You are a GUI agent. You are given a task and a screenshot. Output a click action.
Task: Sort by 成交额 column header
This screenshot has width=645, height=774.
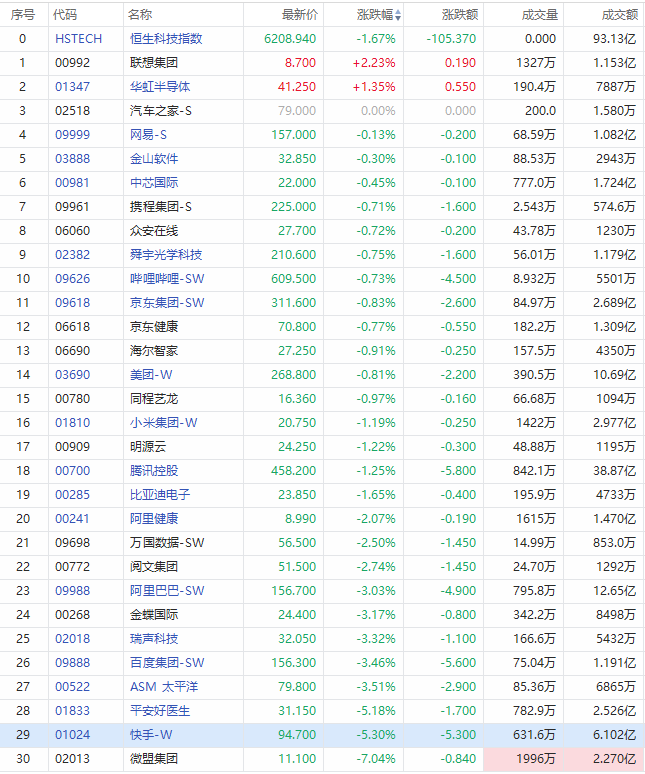[620, 15]
